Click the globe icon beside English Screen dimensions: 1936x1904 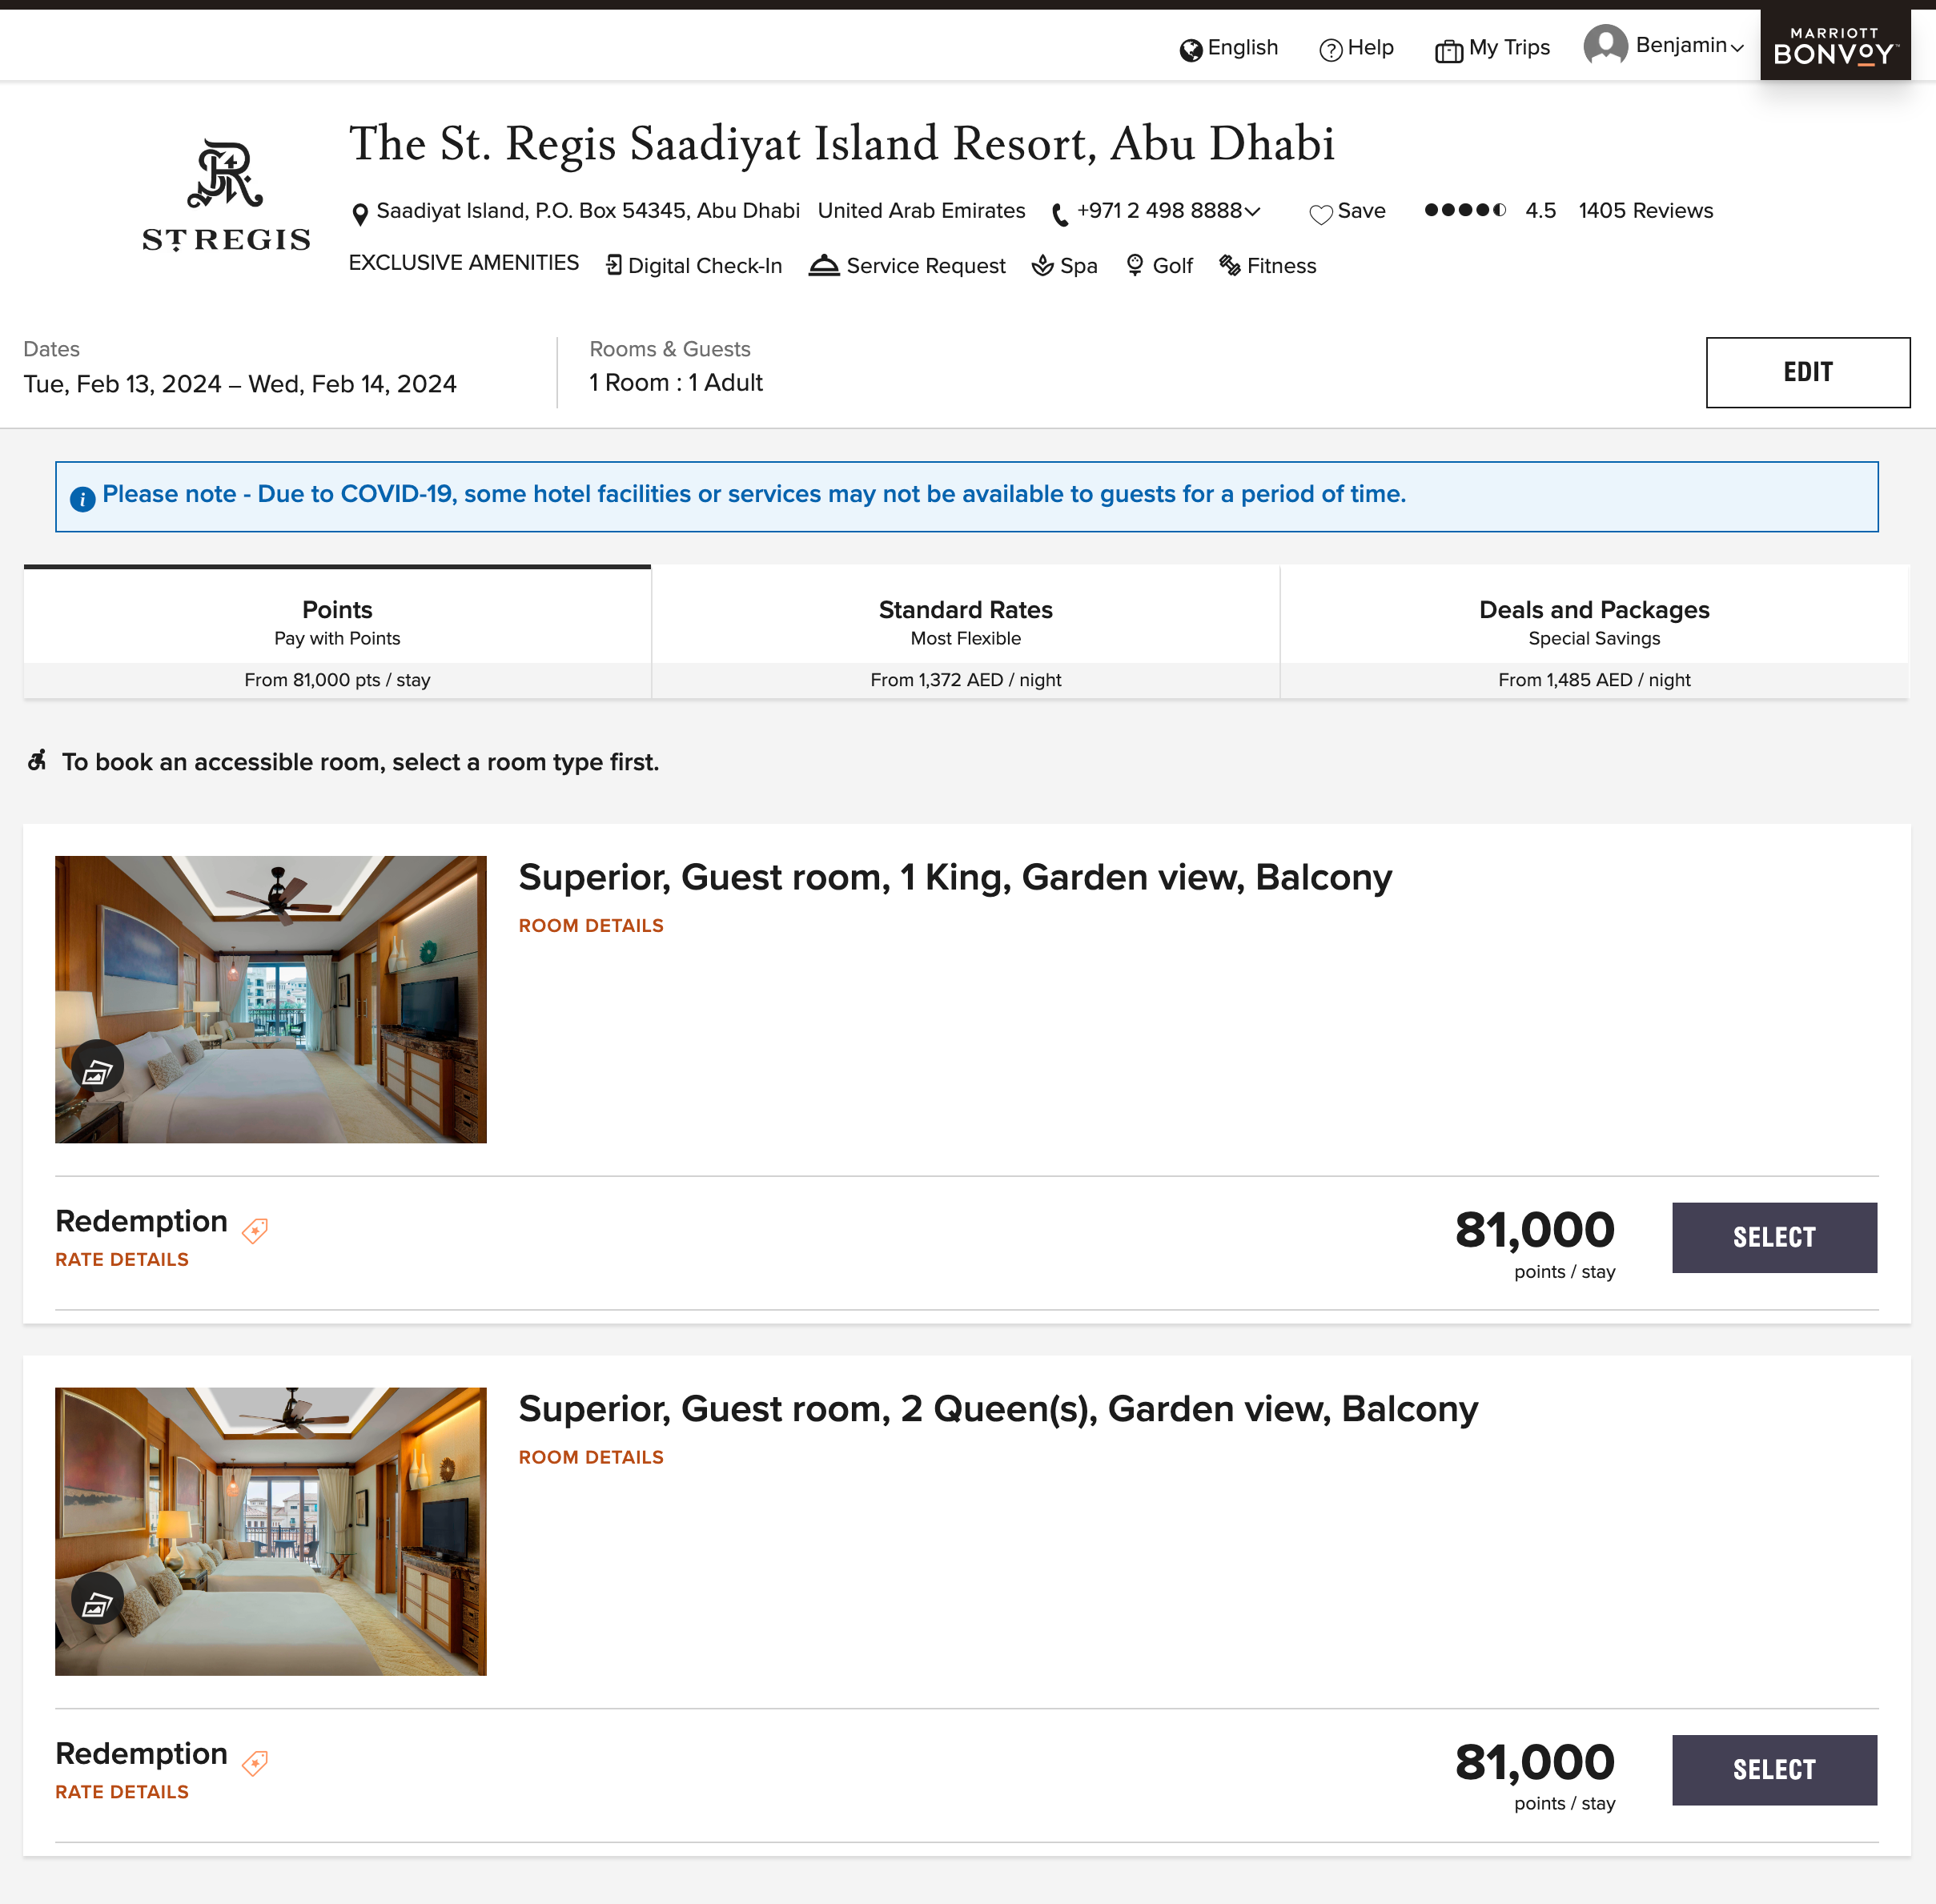click(1190, 50)
